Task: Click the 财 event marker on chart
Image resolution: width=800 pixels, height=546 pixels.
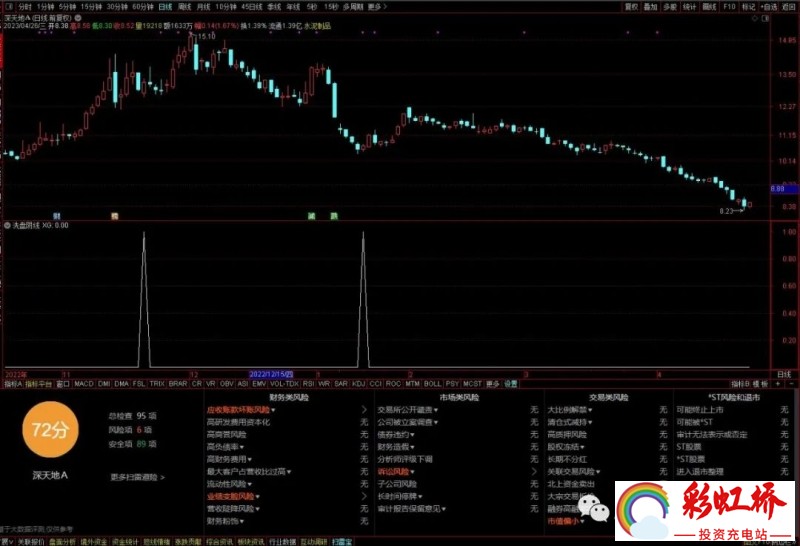Action: (57, 215)
